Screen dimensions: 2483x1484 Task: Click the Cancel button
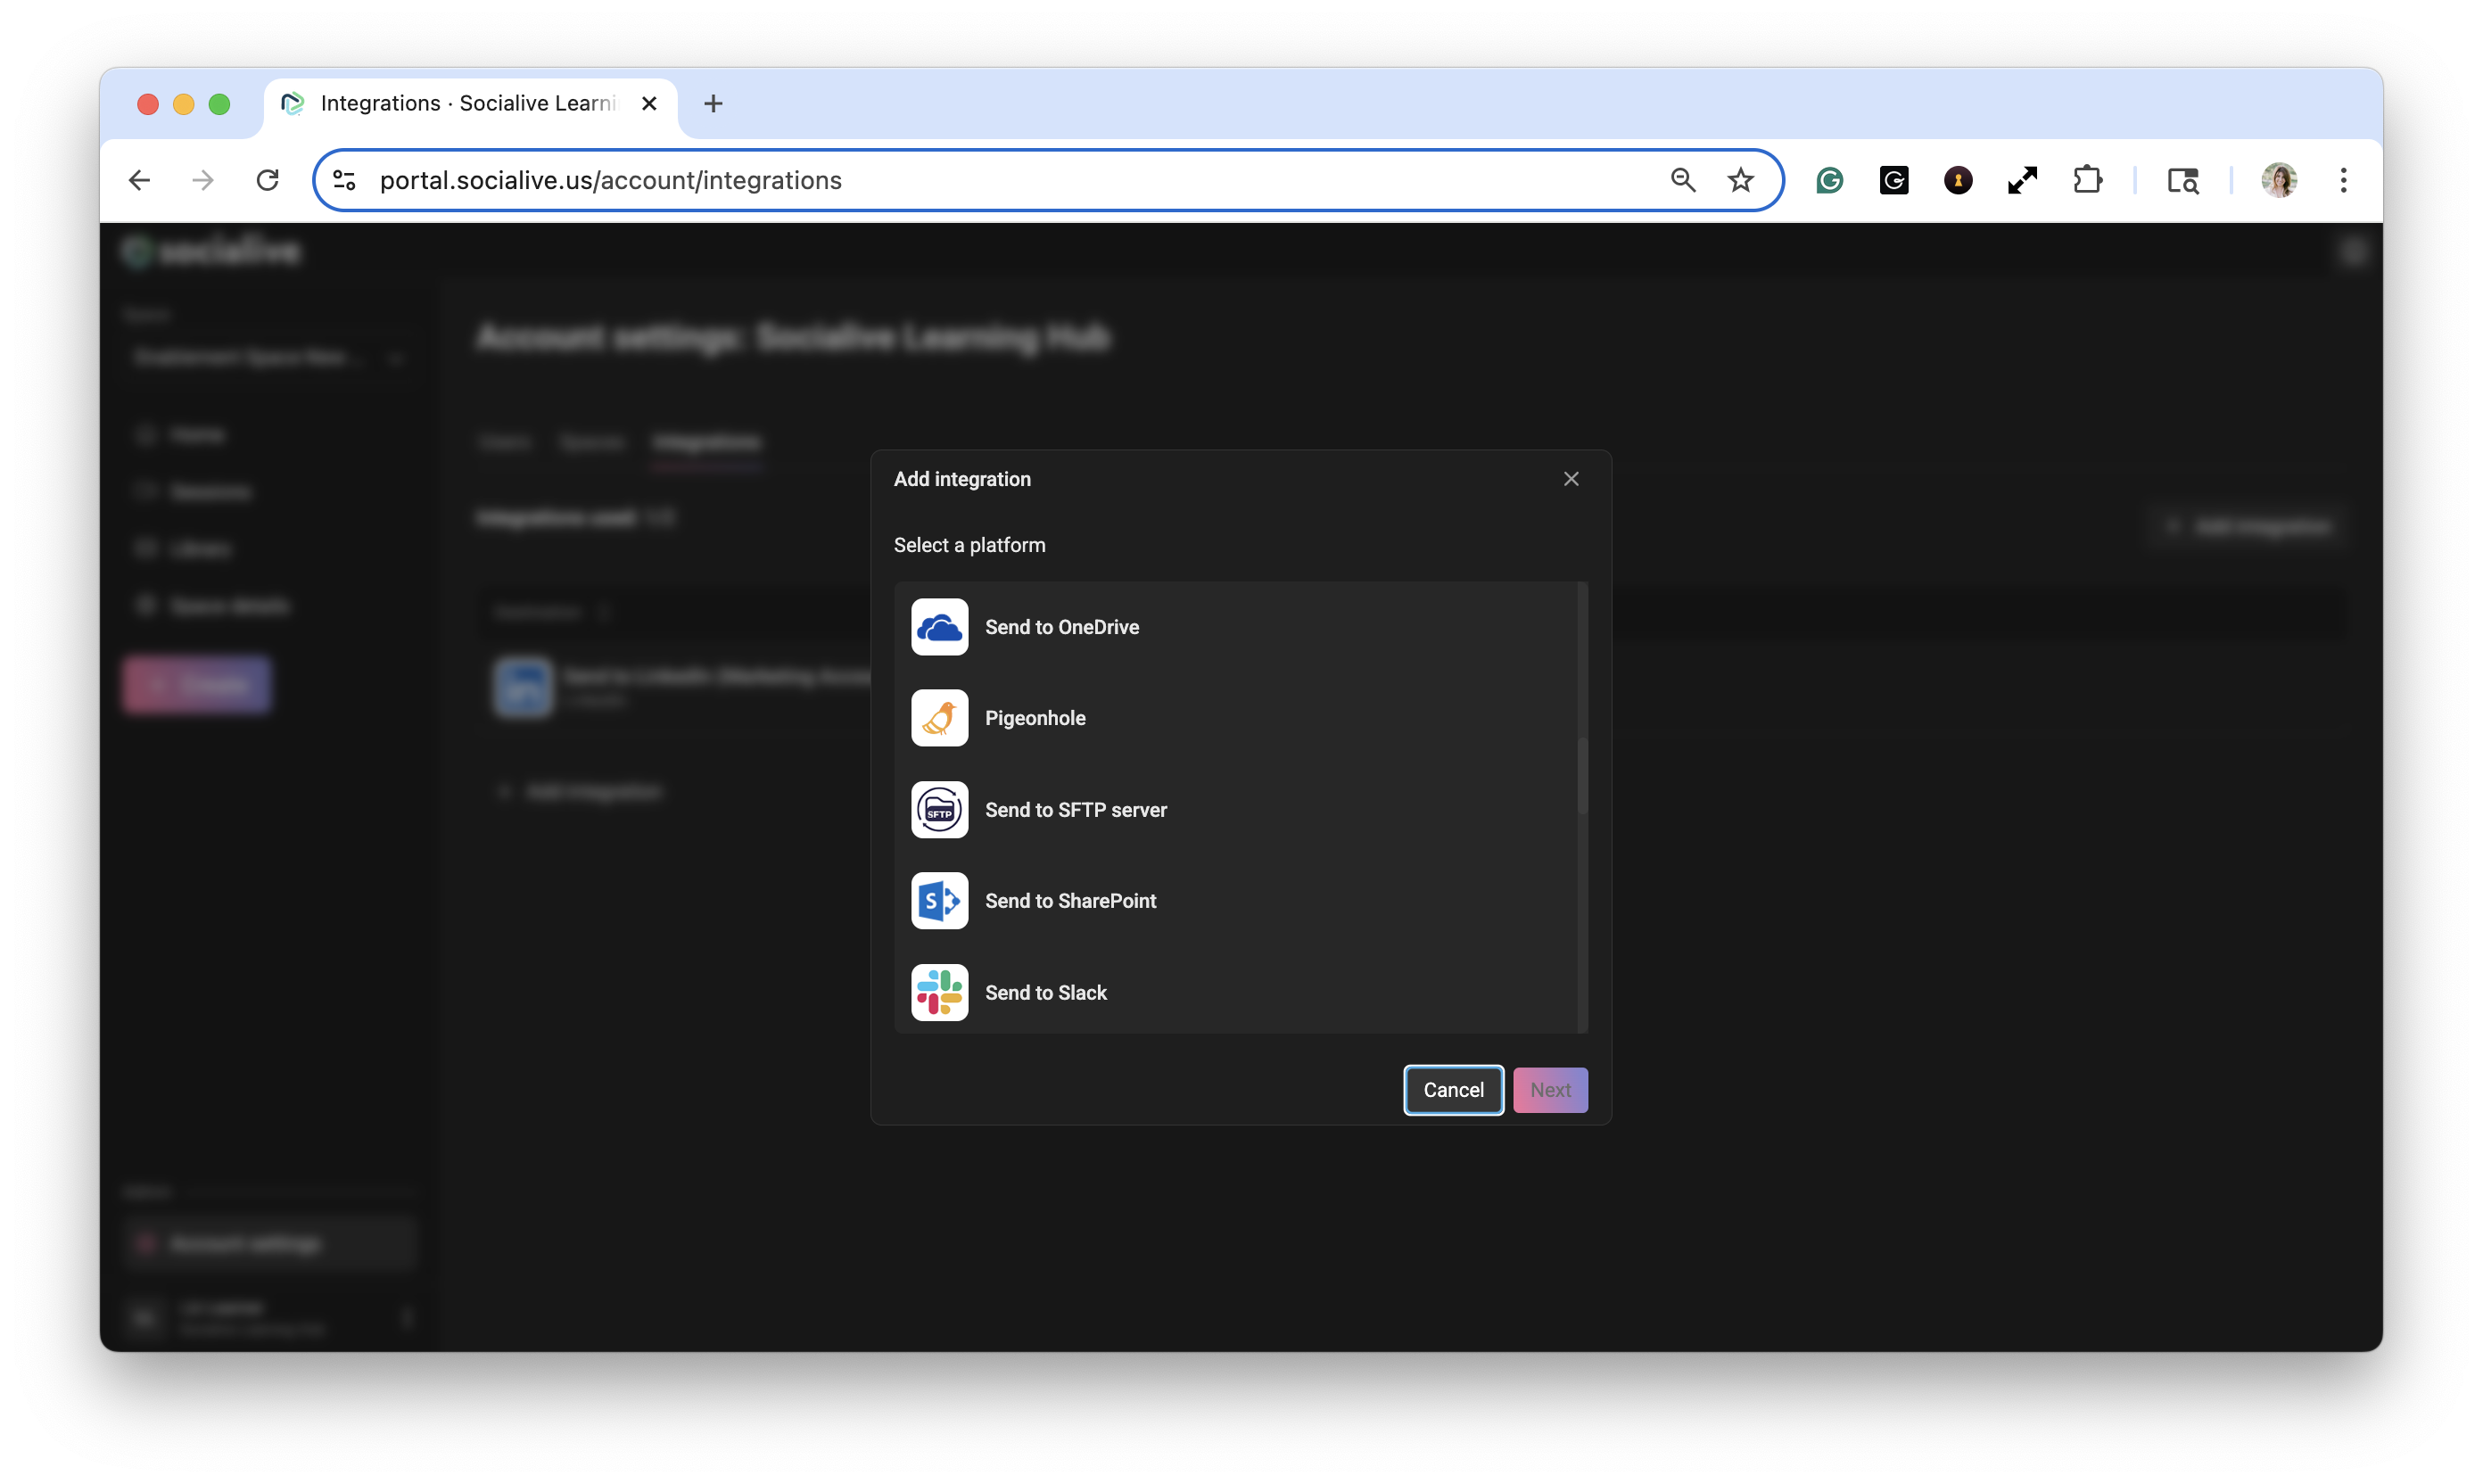pos(1453,1090)
